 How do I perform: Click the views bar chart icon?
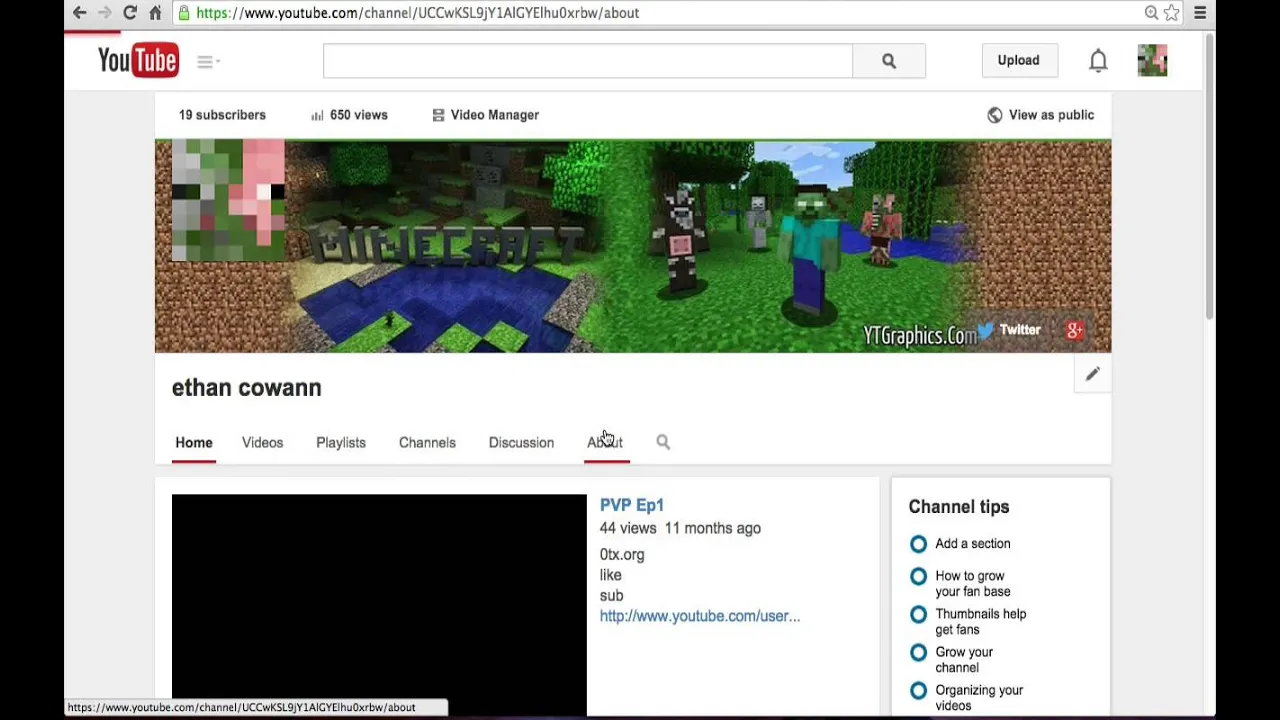click(317, 115)
